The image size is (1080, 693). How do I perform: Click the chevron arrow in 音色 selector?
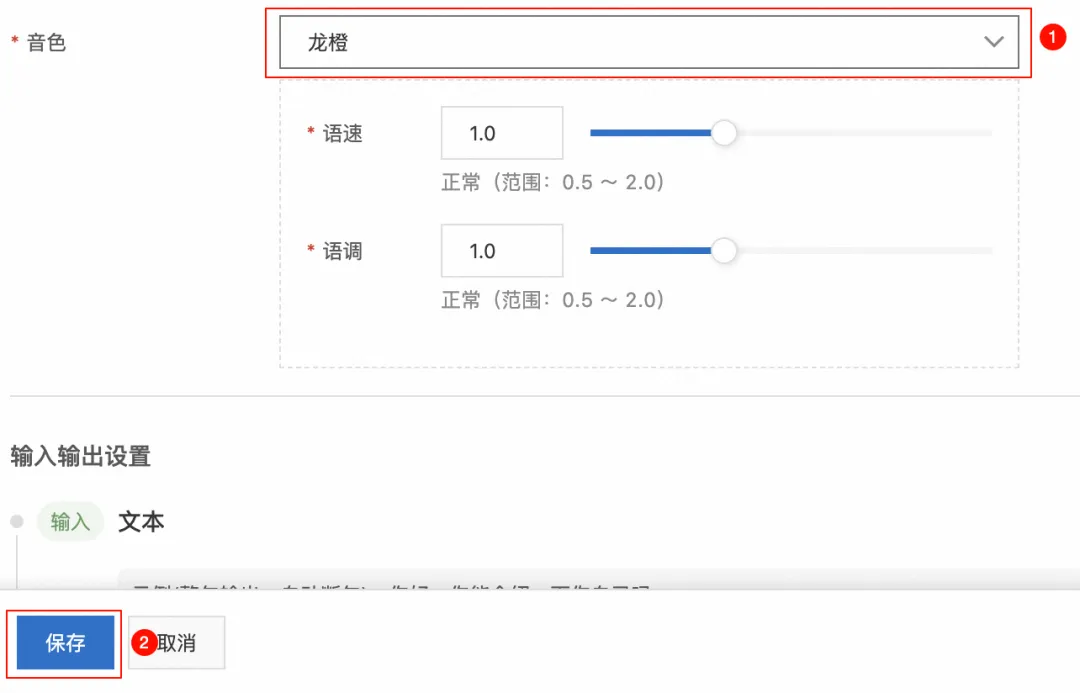(993, 42)
